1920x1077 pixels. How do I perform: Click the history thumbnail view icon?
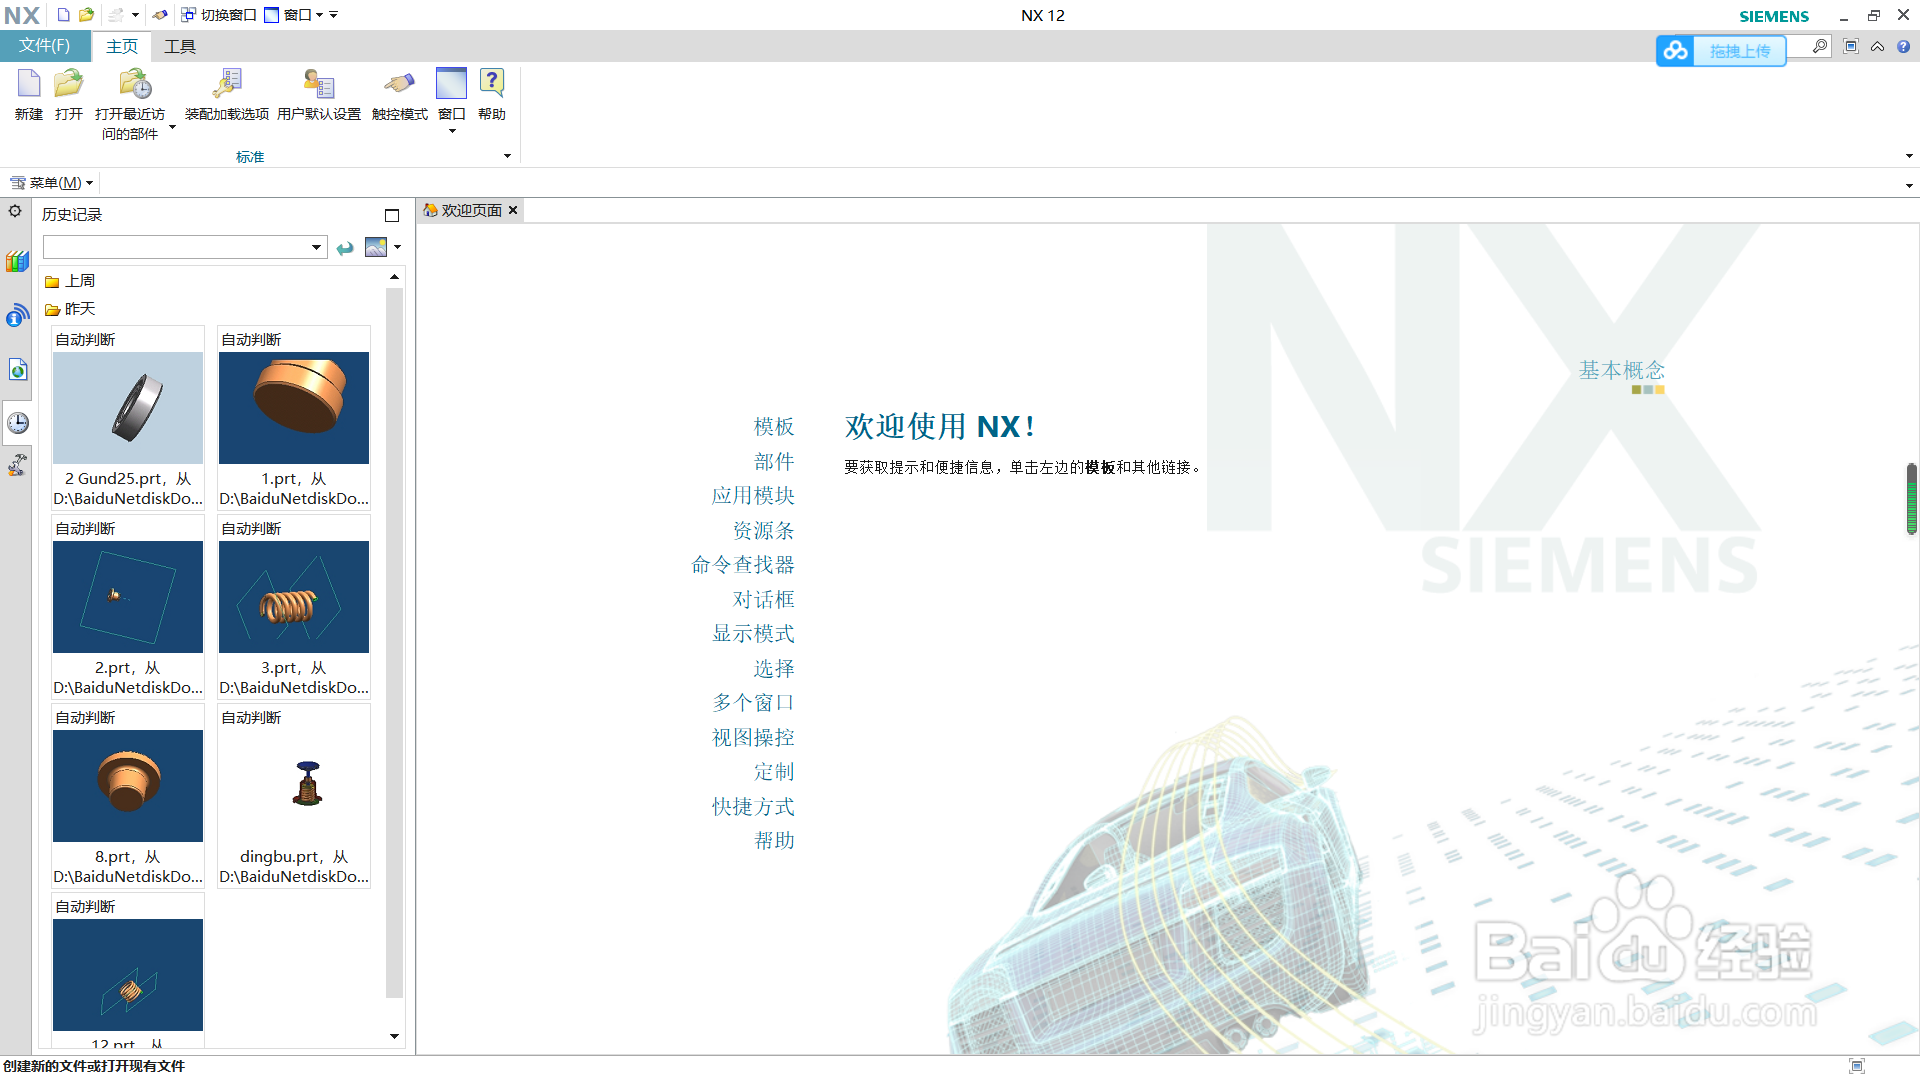tap(376, 247)
